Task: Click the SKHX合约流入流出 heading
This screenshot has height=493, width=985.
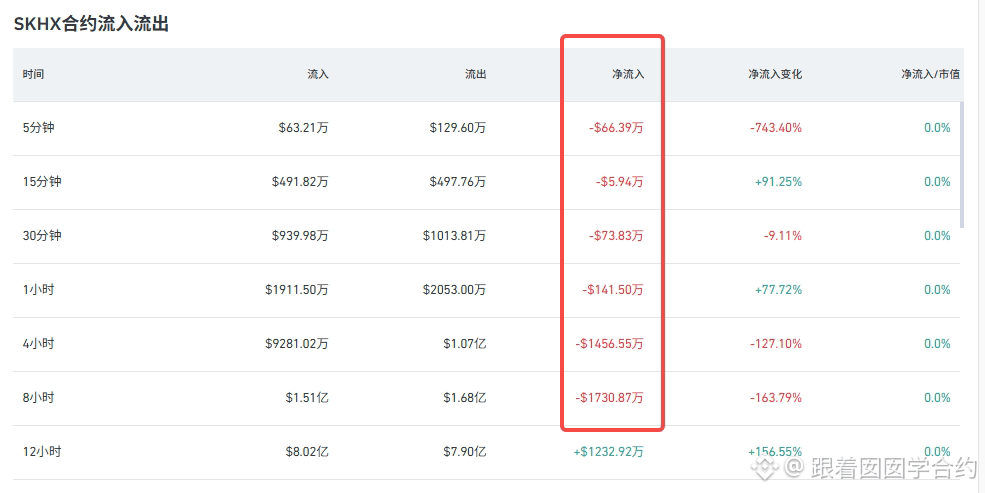Action: pyautogui.click(x=91, y=24)
